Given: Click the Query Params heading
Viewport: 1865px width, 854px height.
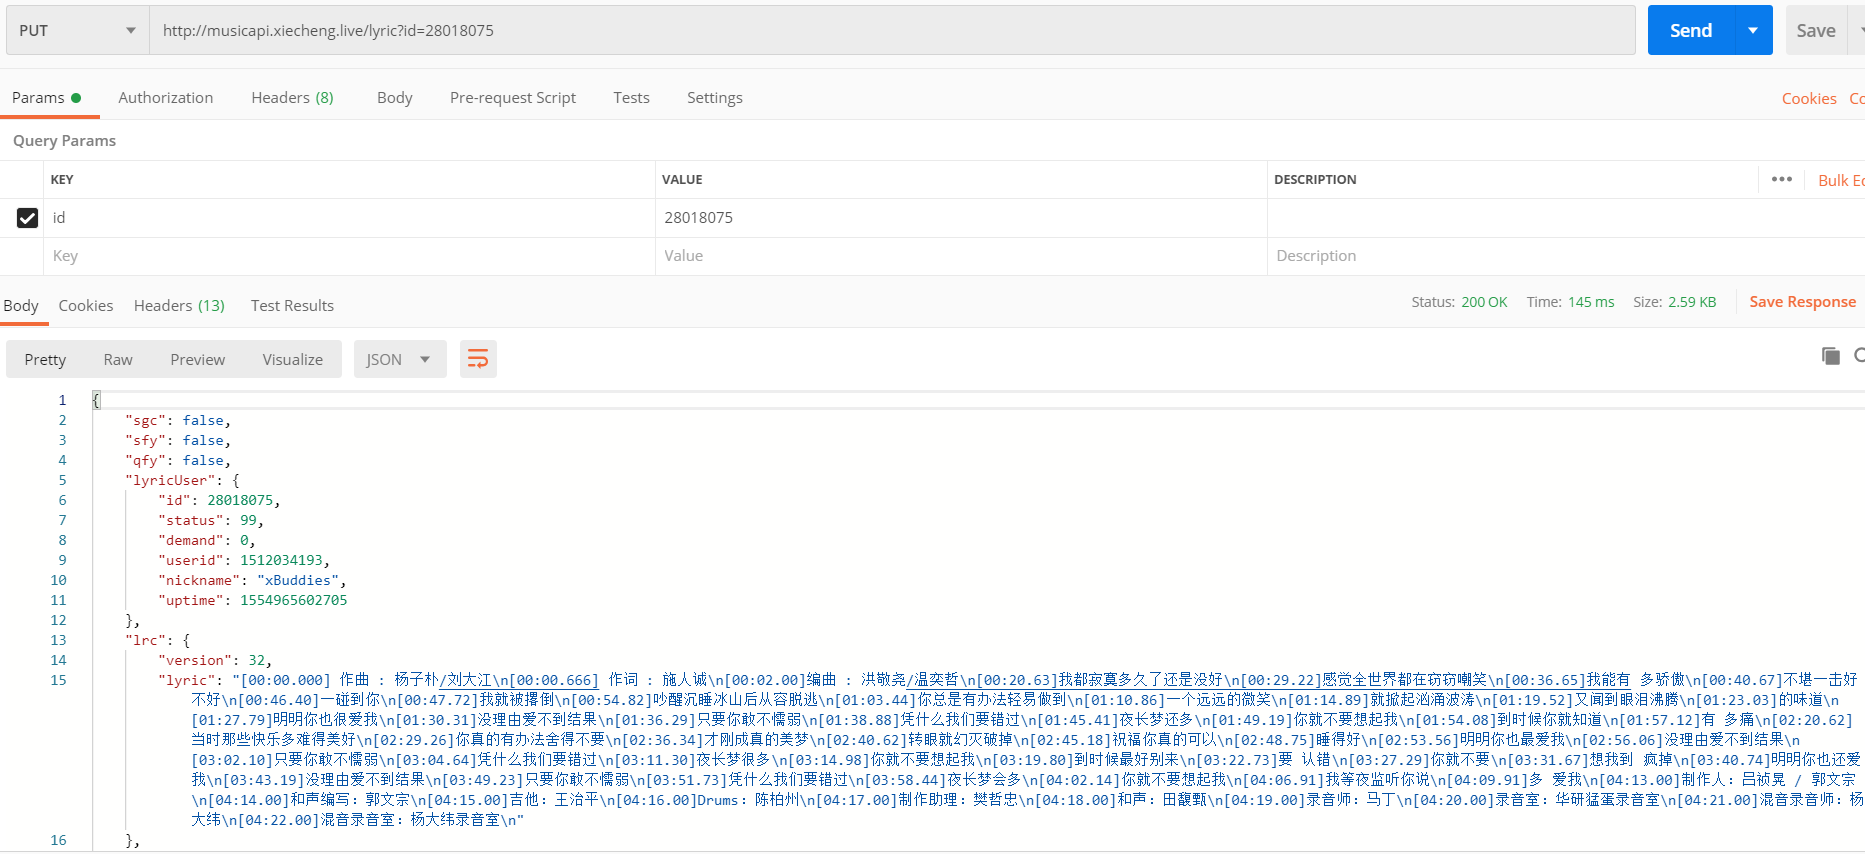Looking at the screenshot, I should [64, 141].
